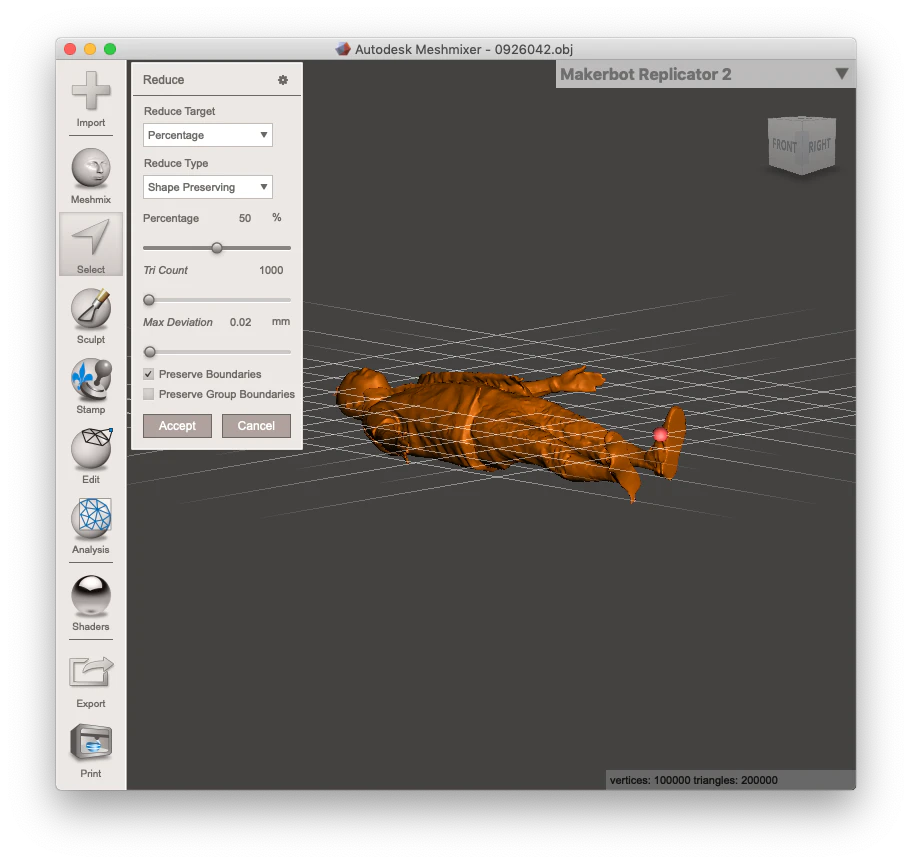Minimize the window with the yellow button
The width and height of the screenshot is (912, 864).
pyautogui.click(x=90, y=49)
